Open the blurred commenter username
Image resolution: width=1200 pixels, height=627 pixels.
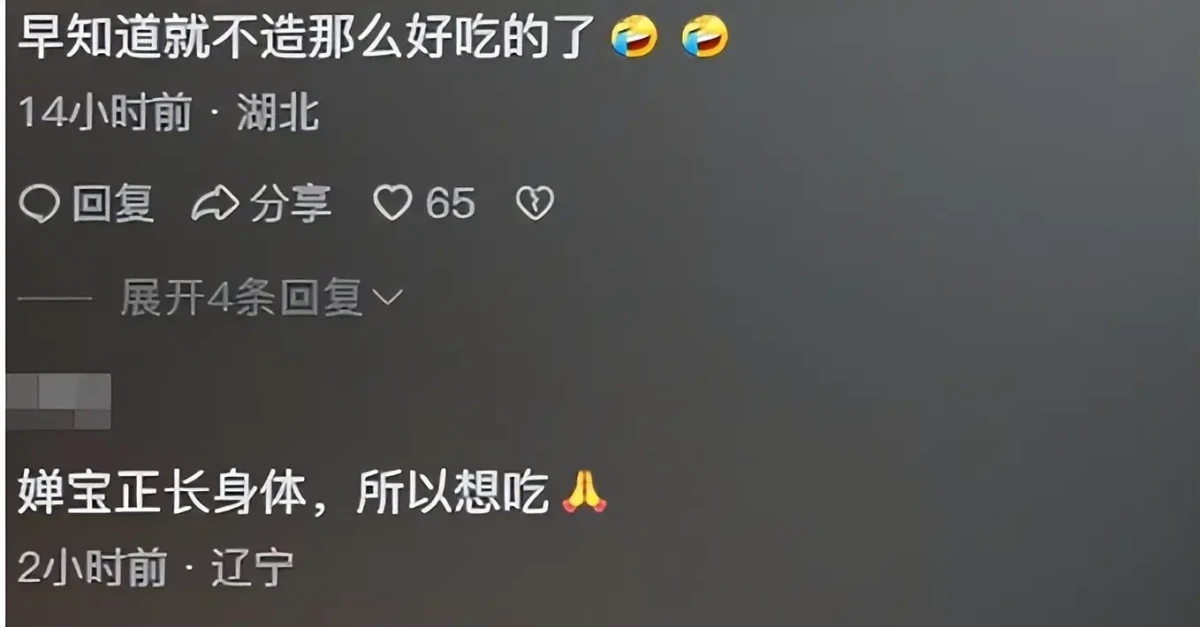tap(58, 402)
